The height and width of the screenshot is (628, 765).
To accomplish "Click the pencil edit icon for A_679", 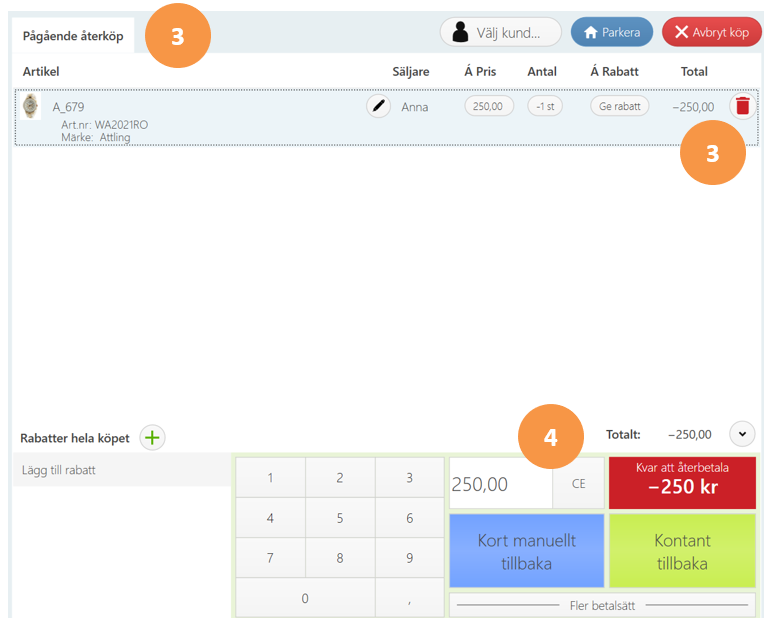I will (379, 106).
